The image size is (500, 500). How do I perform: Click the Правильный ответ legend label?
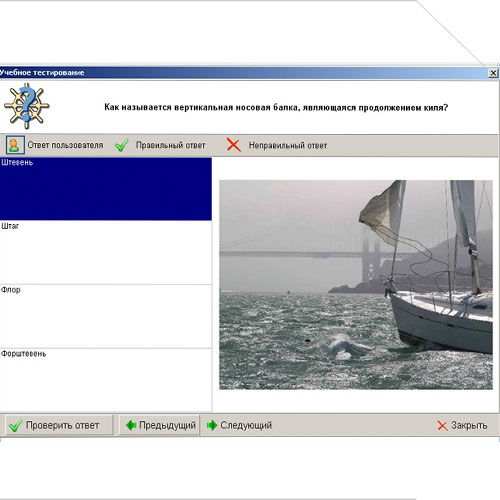pos(170,145)
